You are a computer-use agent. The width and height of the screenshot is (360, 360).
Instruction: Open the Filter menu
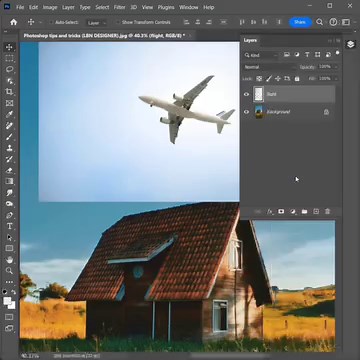tap(119, 7)
